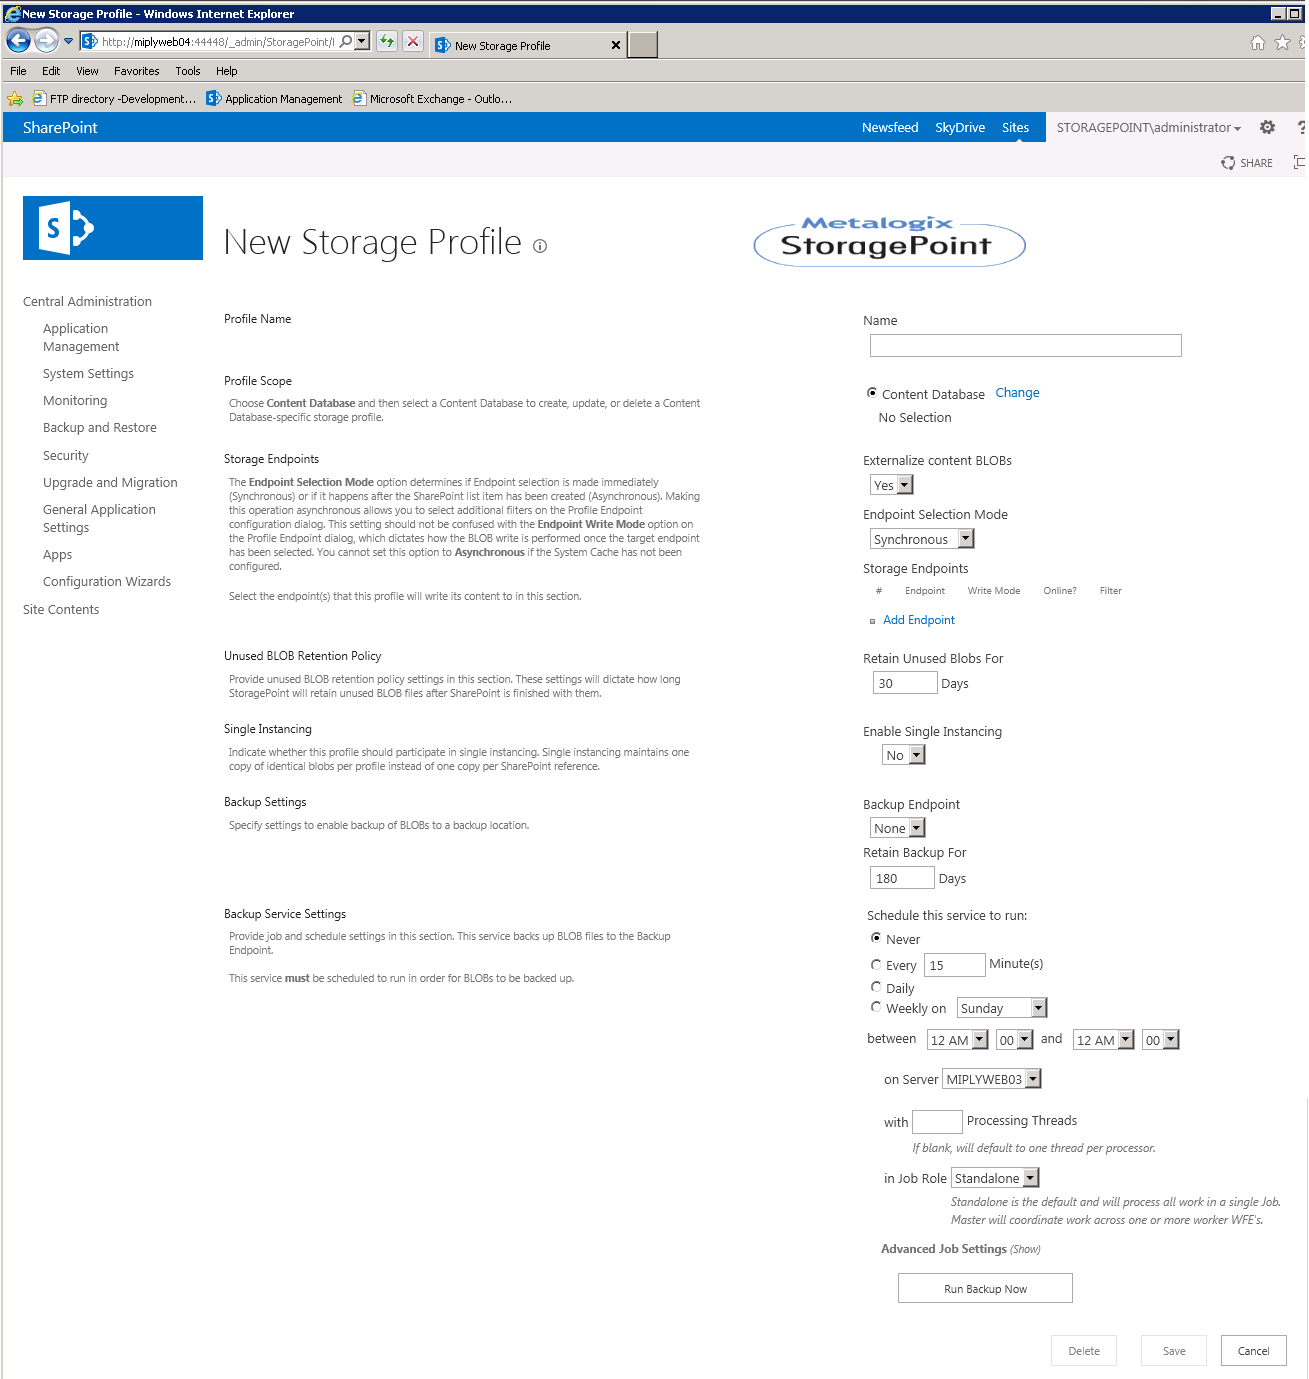Go to SkyDrive in the SharePoint bar

point(960,127)
